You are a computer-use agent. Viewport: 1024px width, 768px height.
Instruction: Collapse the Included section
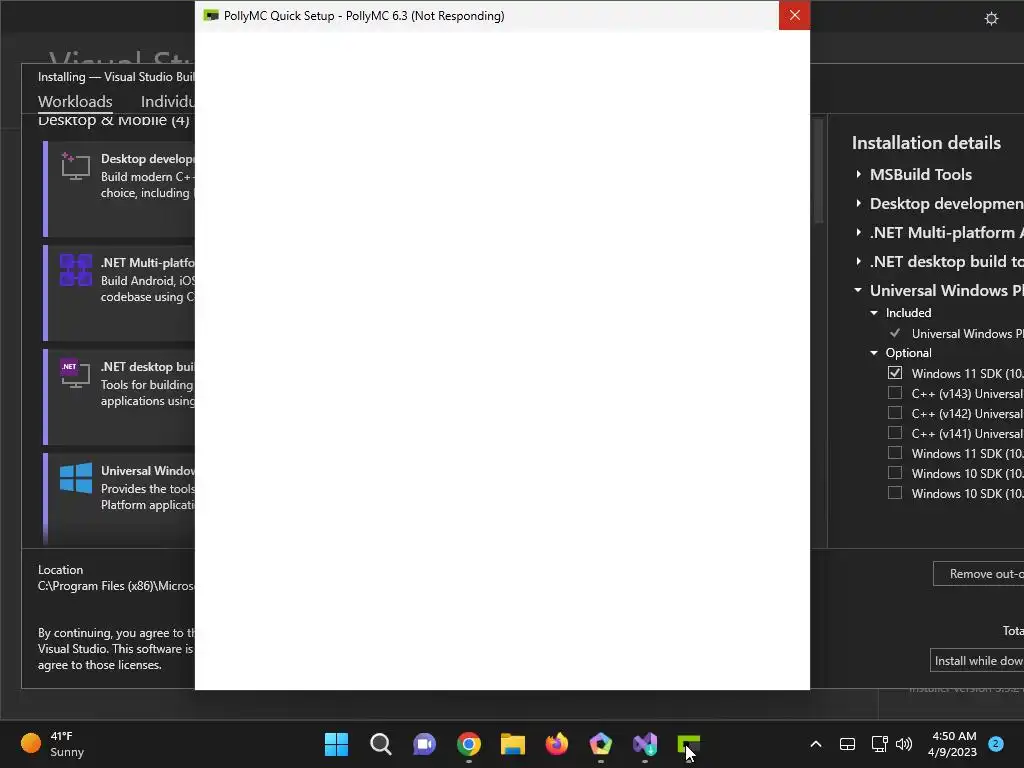(874, 313)
